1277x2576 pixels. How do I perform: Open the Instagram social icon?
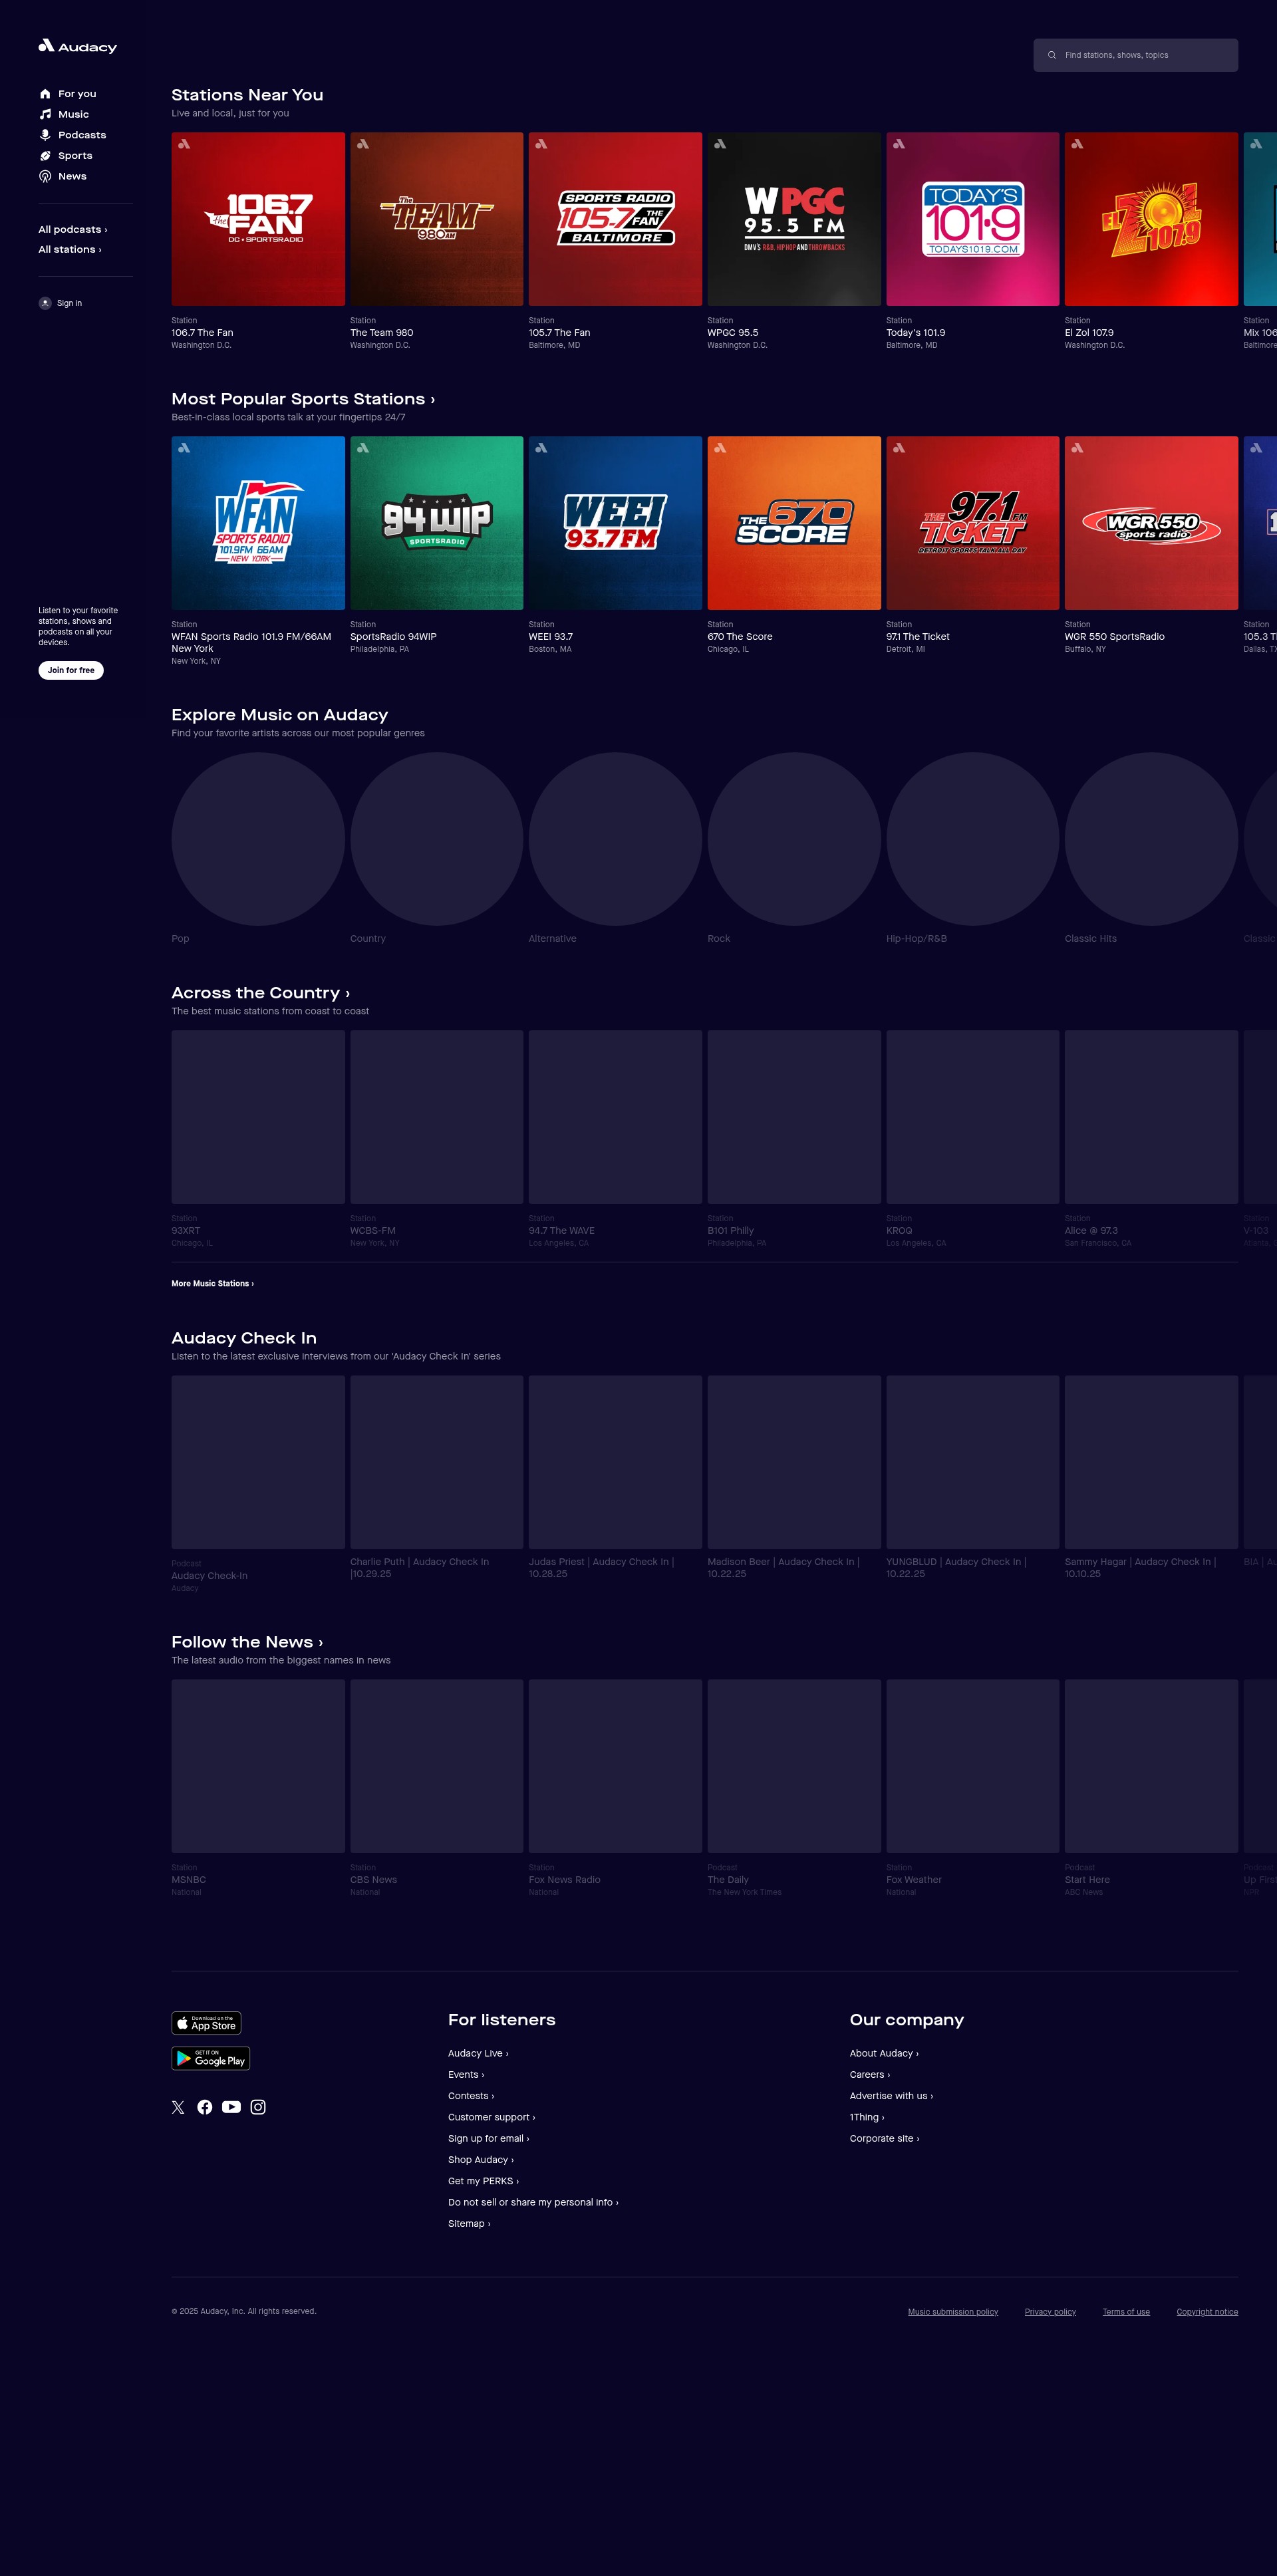coord(258,2107)
